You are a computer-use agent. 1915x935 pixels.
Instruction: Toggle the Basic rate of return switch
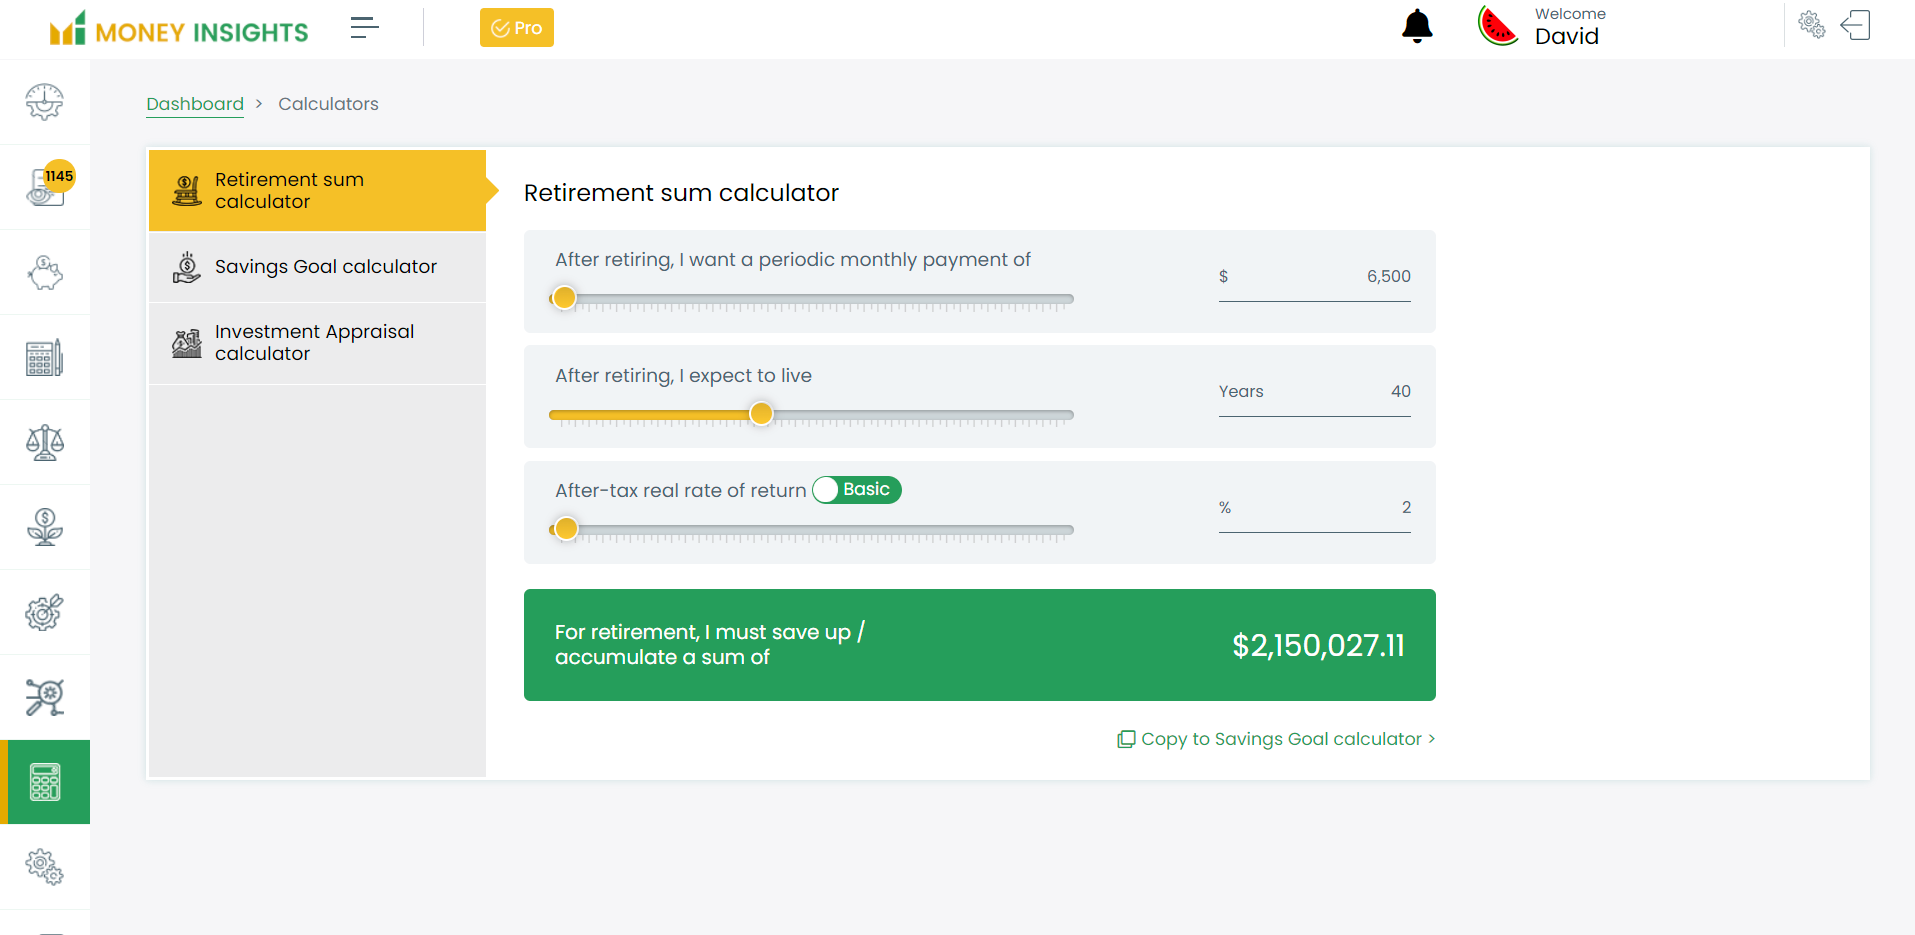click(857, 490)
